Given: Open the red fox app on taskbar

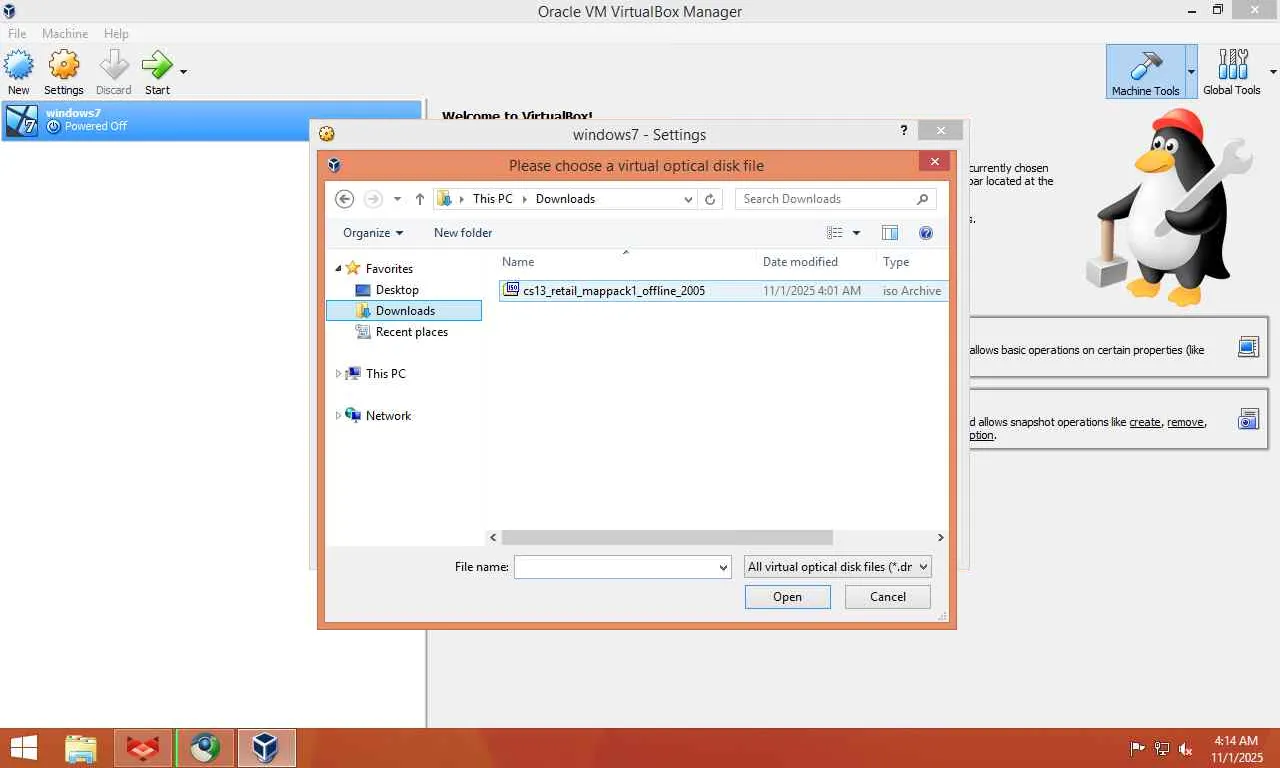Looking at the screenshot, I should pyautogui.click(x=143, y=748).
